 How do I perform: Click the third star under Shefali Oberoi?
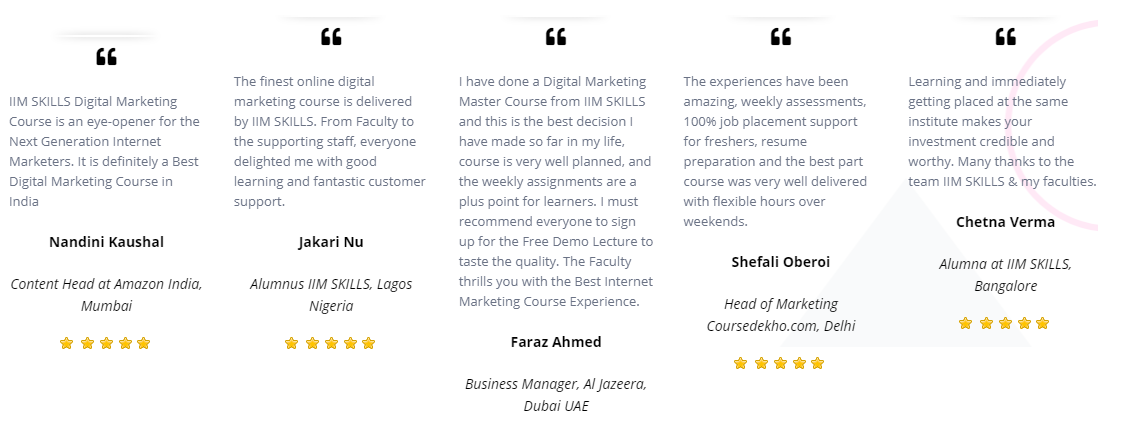pos(780,363)
